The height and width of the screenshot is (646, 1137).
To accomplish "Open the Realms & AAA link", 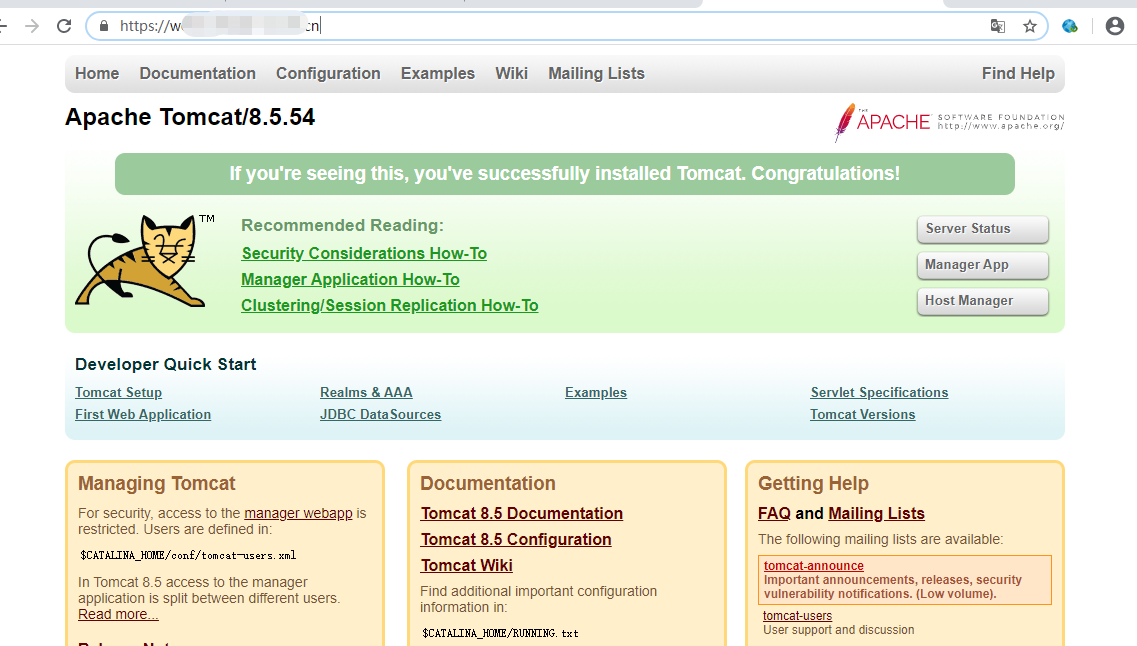I will coord(366,392).
